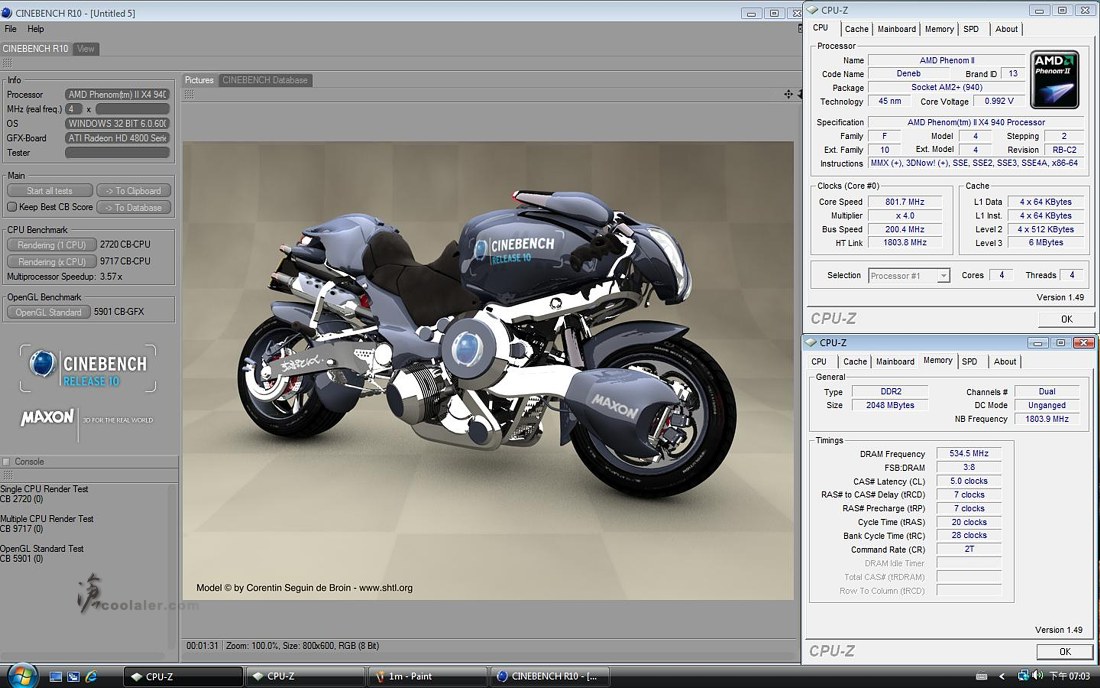Open the File menu in CINEBENCH
The image size is (1100, 688).
(11, 29)
